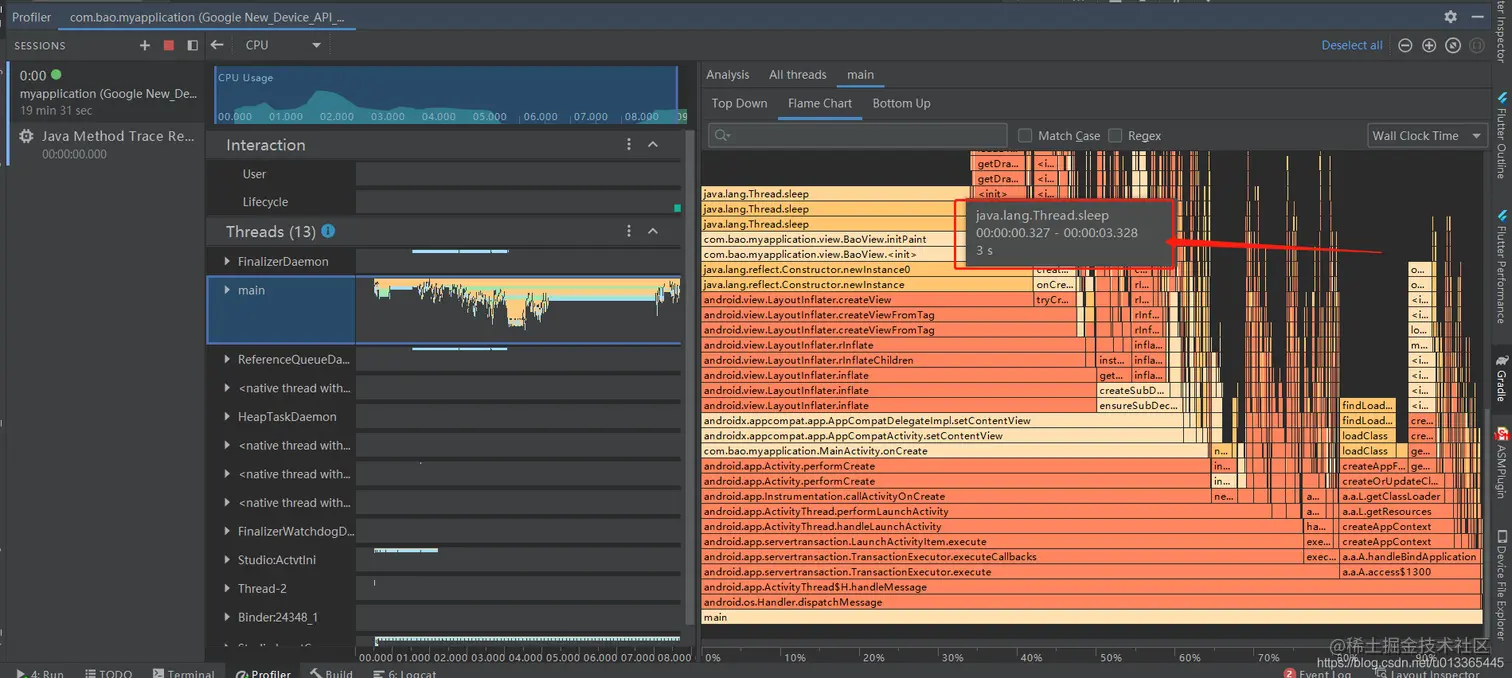Open the Flame Chart tab
Viewport: 1512px width, 678px height.
coord(820,103)
